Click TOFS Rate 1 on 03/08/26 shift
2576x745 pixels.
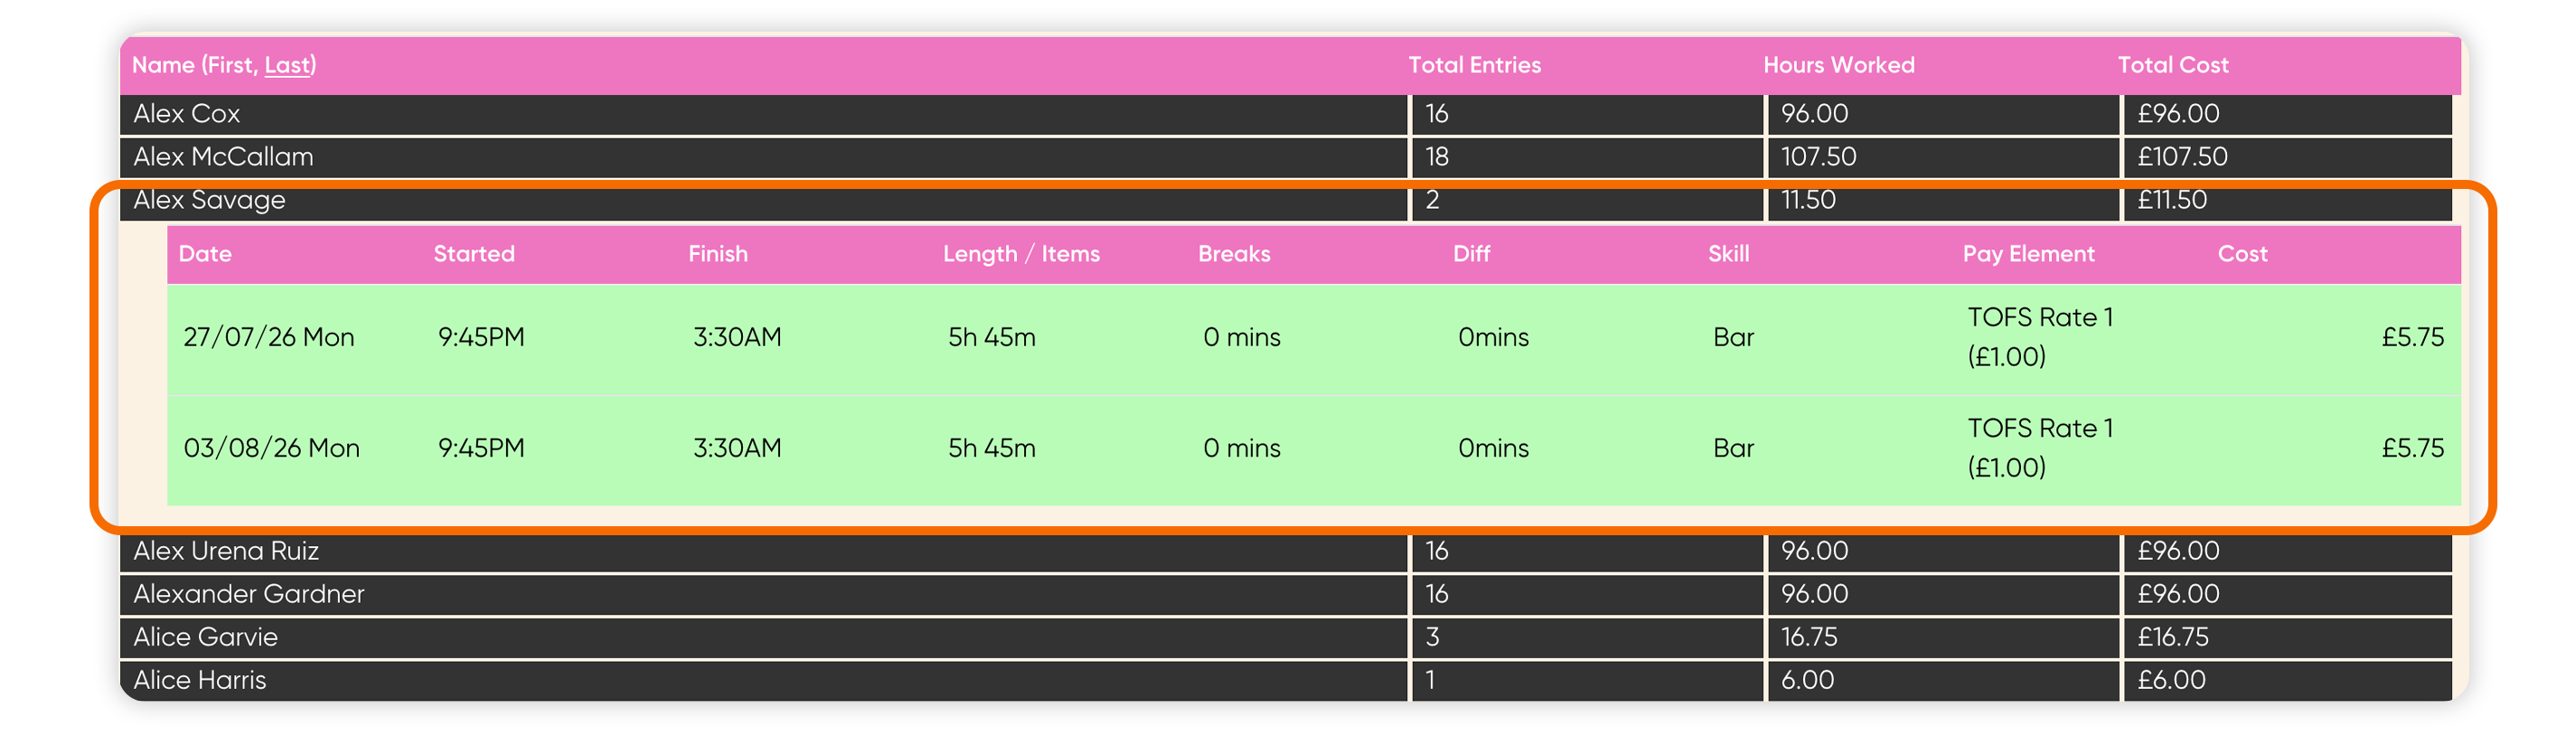[x=2040, y=429]
